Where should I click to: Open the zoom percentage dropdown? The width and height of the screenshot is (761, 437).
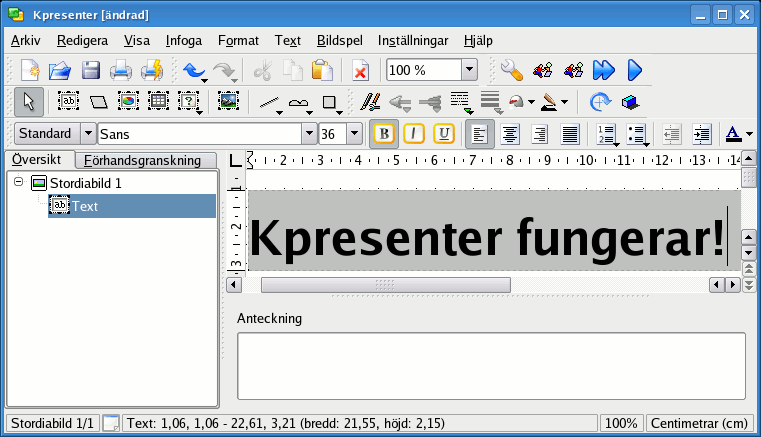tap(469, 70)
